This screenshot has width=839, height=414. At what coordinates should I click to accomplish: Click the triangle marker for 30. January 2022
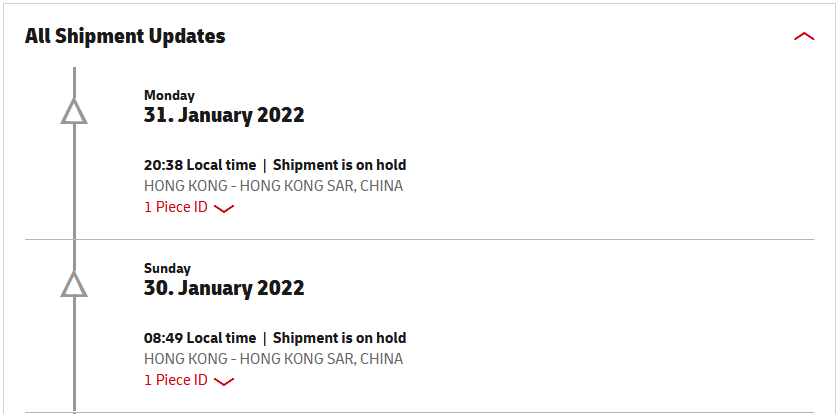coord(74,283)
